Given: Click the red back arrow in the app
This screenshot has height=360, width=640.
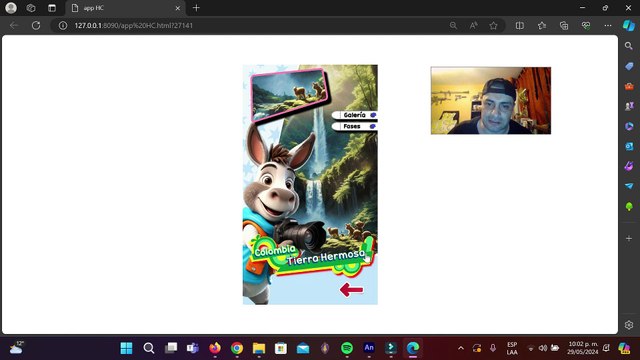Looking at the screenshot, I should (351, 290).
